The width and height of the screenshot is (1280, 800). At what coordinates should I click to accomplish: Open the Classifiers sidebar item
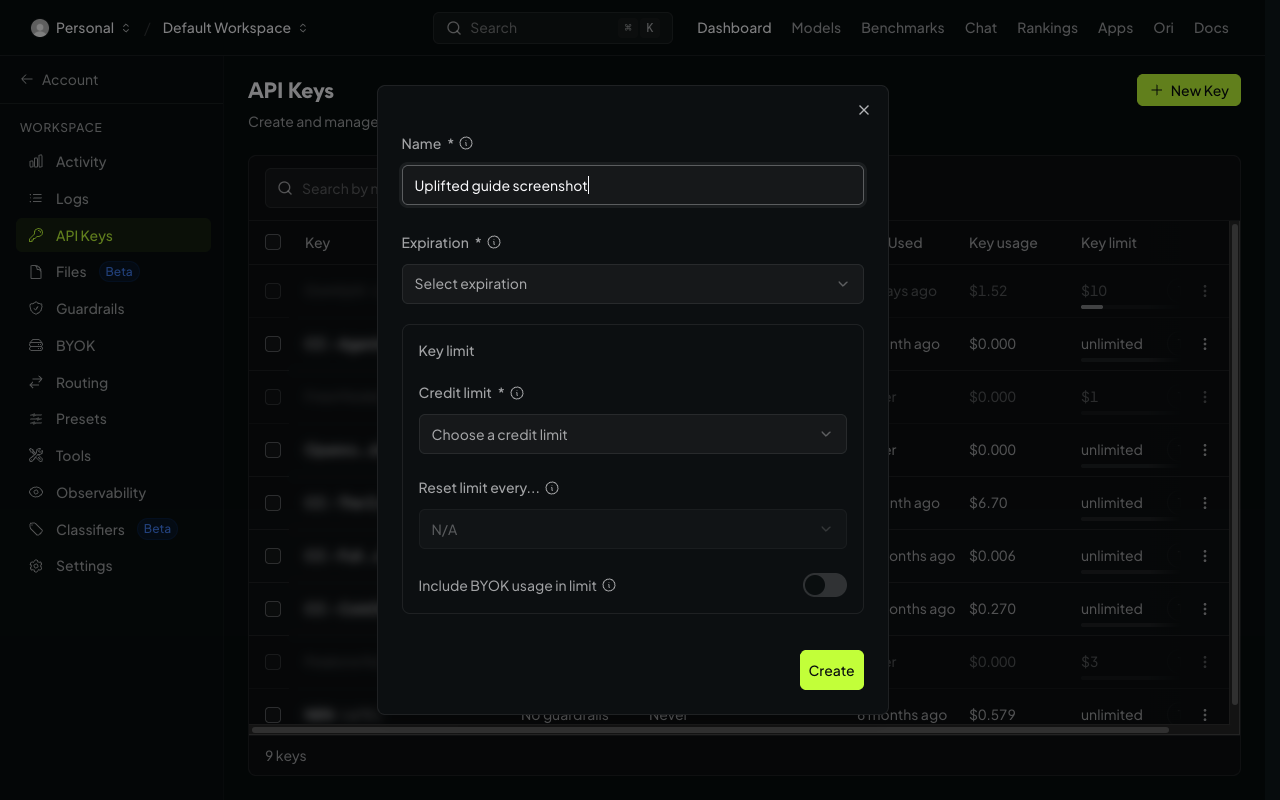click(x=114, y=529)
